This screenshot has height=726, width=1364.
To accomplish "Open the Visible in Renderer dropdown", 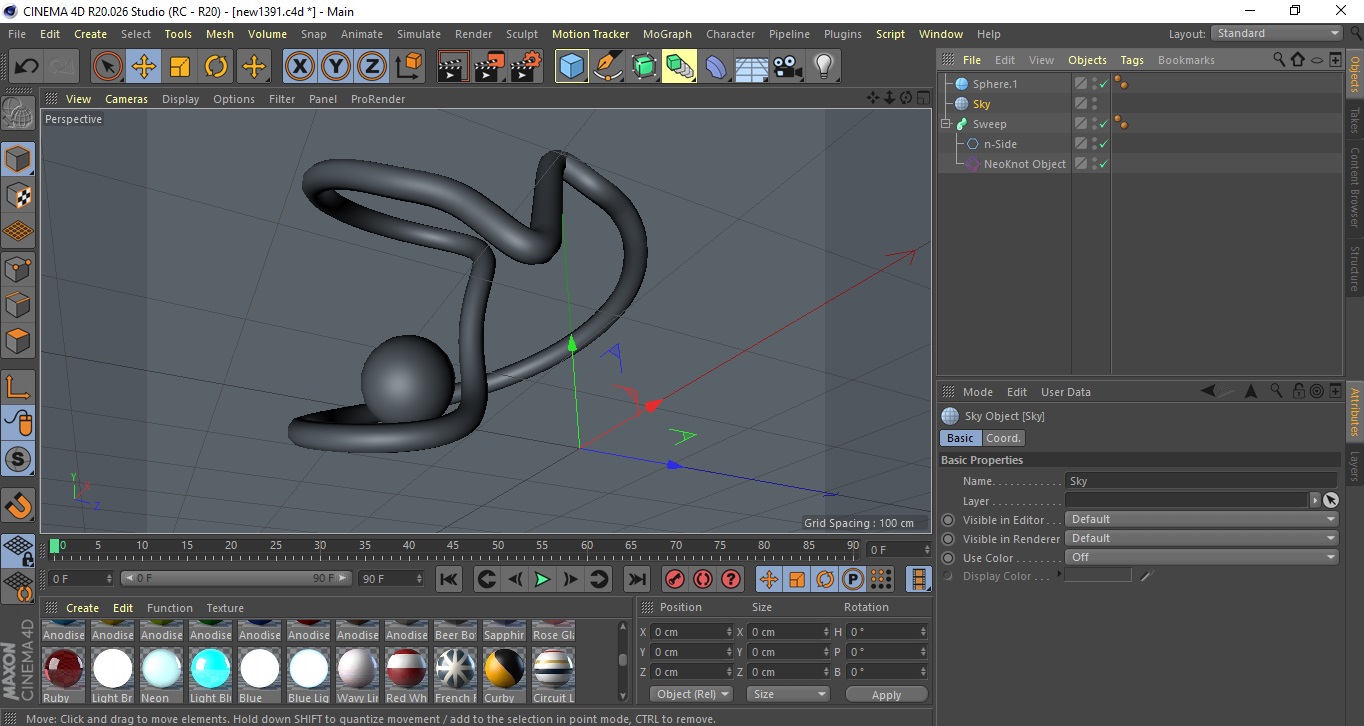I will pos(1201,538).
